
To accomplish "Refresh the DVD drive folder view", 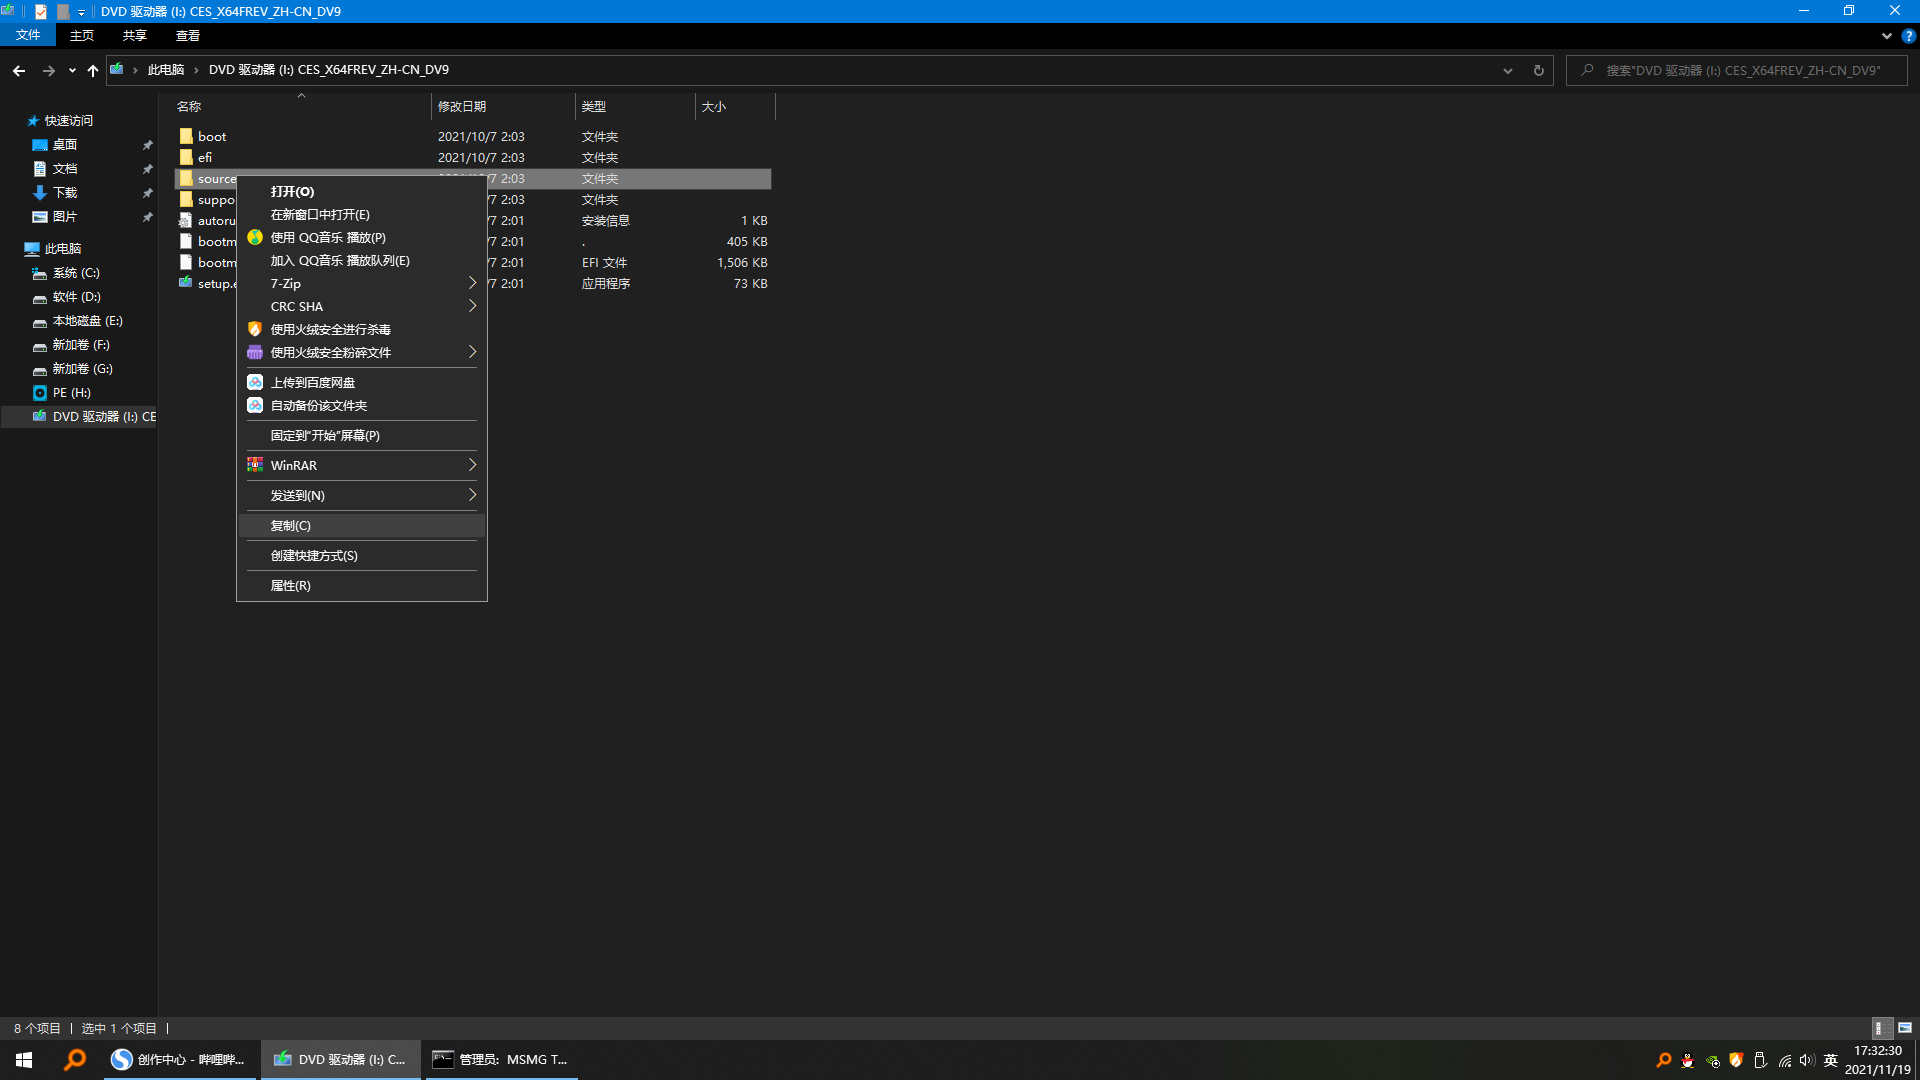I will (x=1538, y=70).
